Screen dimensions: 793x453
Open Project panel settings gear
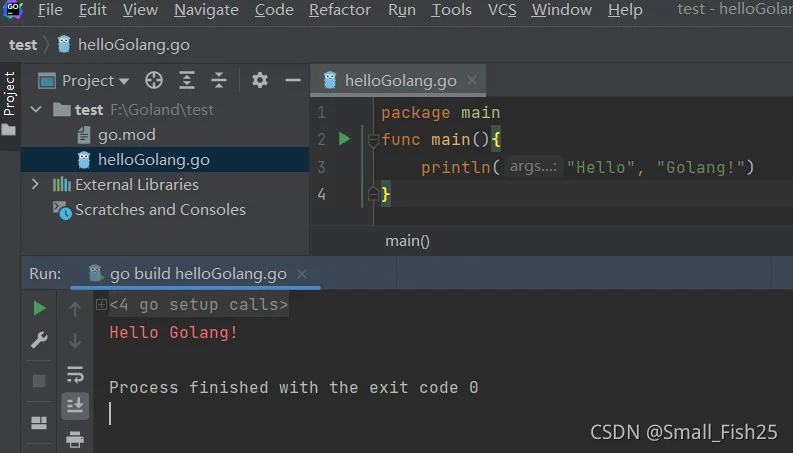click(259, 80)
